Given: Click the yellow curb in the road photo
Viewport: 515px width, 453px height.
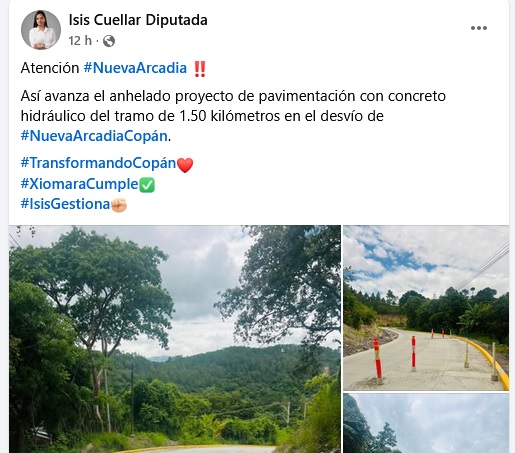Looking at the screenshot, I should tap(490, 359).
